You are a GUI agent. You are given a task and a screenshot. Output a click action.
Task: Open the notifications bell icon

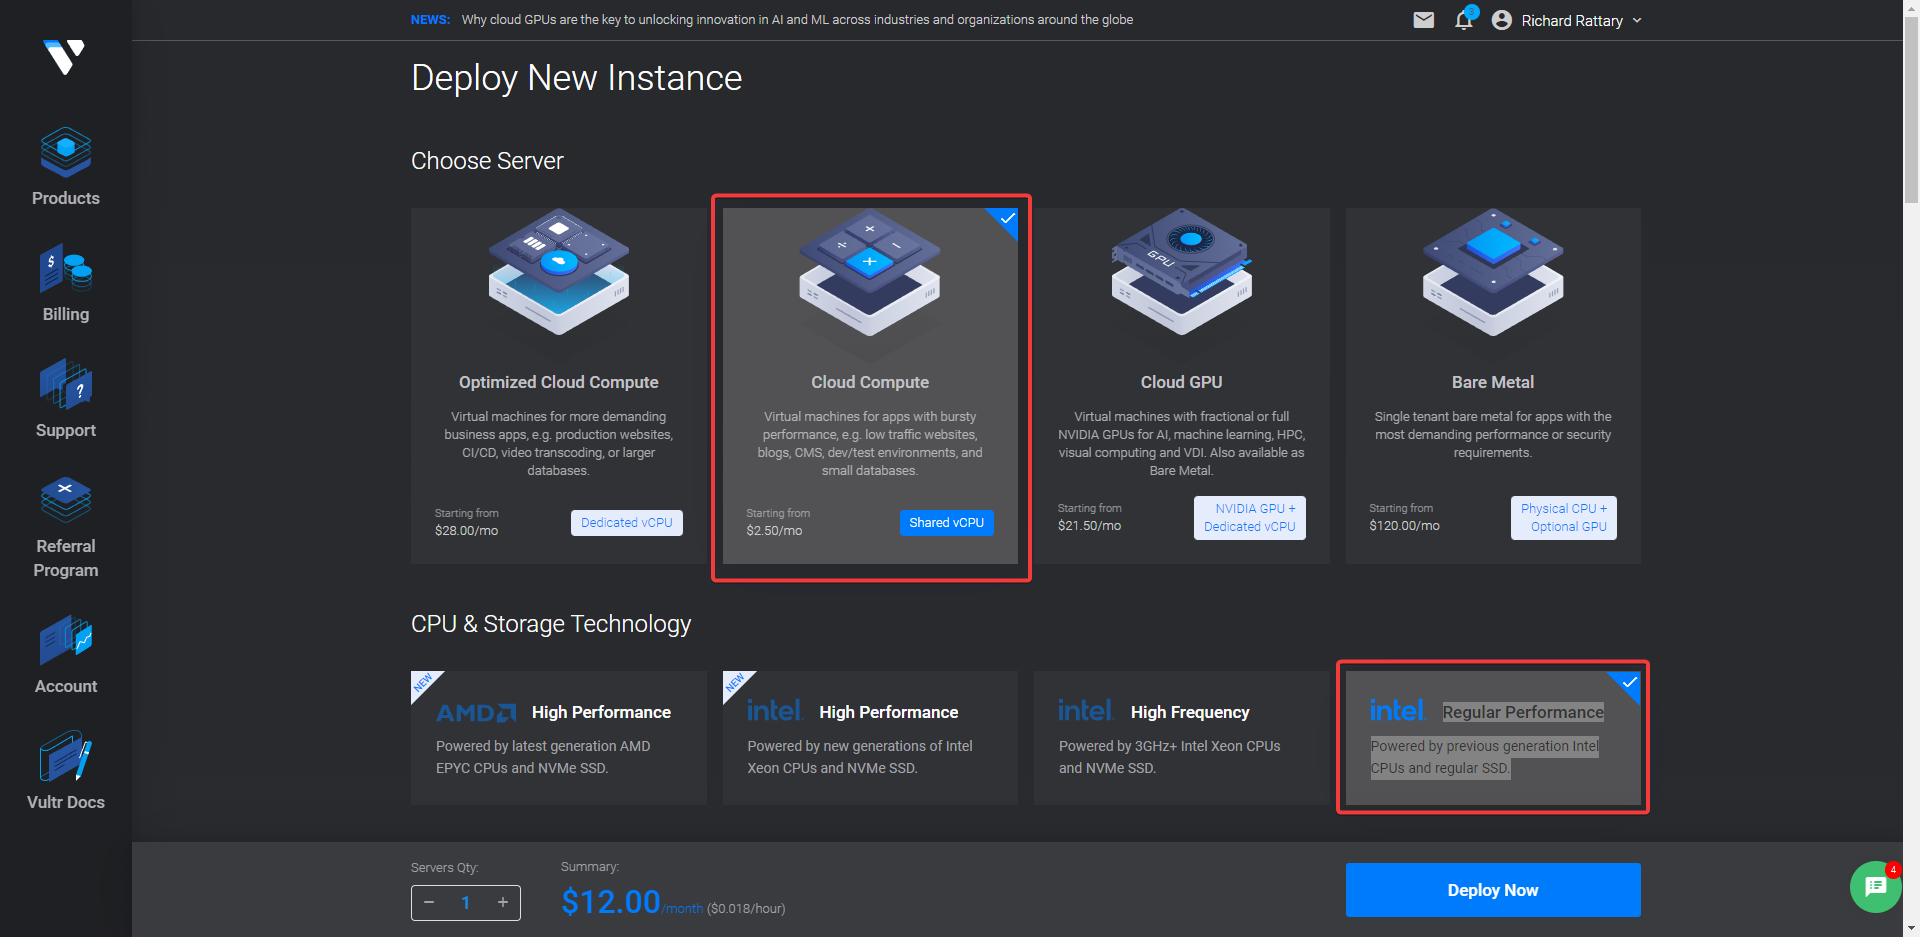(x=1464, y=20)
